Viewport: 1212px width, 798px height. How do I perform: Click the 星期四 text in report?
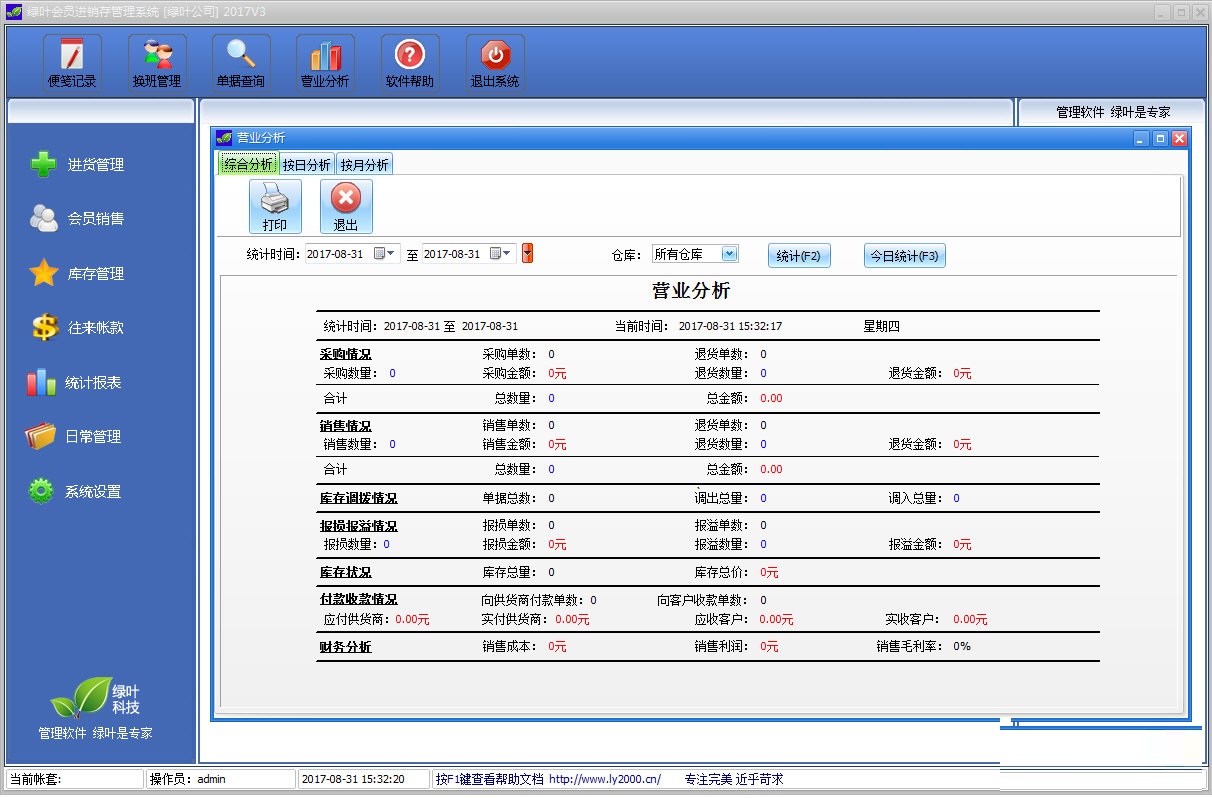pyautogui.click(x=882, y=326)
